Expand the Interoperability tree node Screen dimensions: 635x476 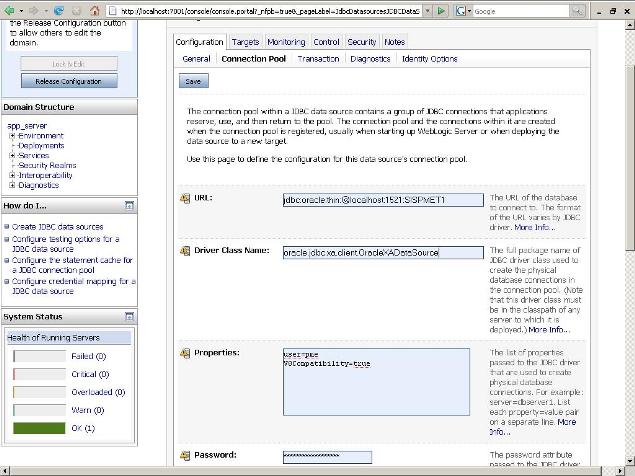[x=12, y=175]
